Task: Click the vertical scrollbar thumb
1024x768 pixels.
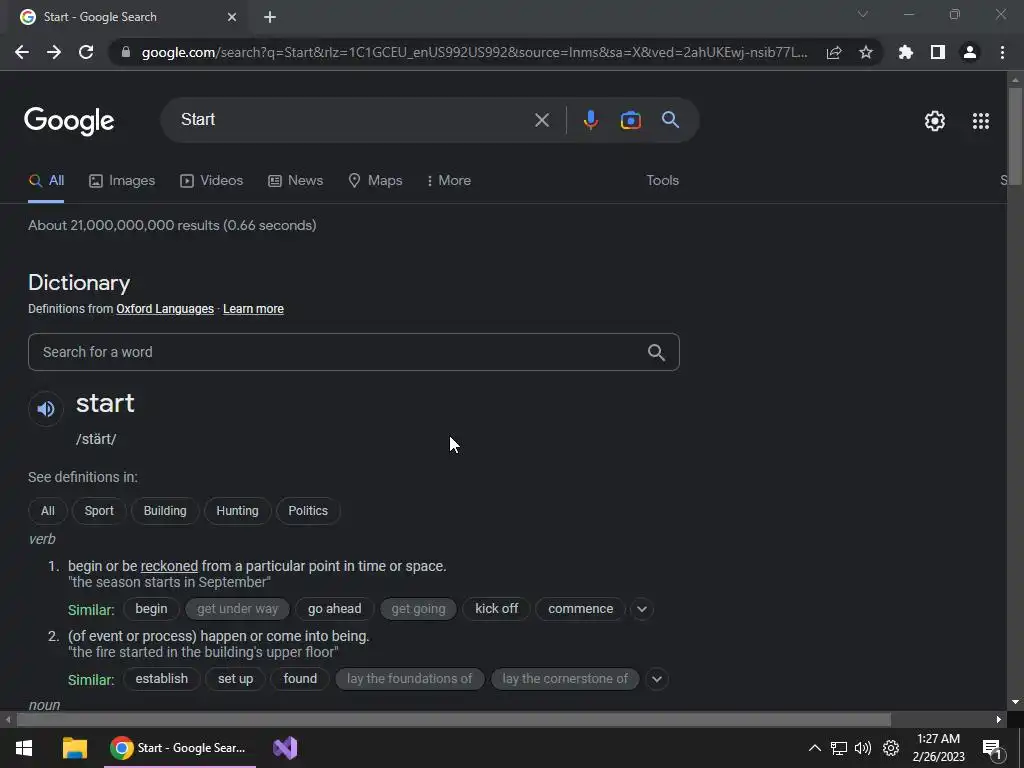Action: [x=1015, y=136]
